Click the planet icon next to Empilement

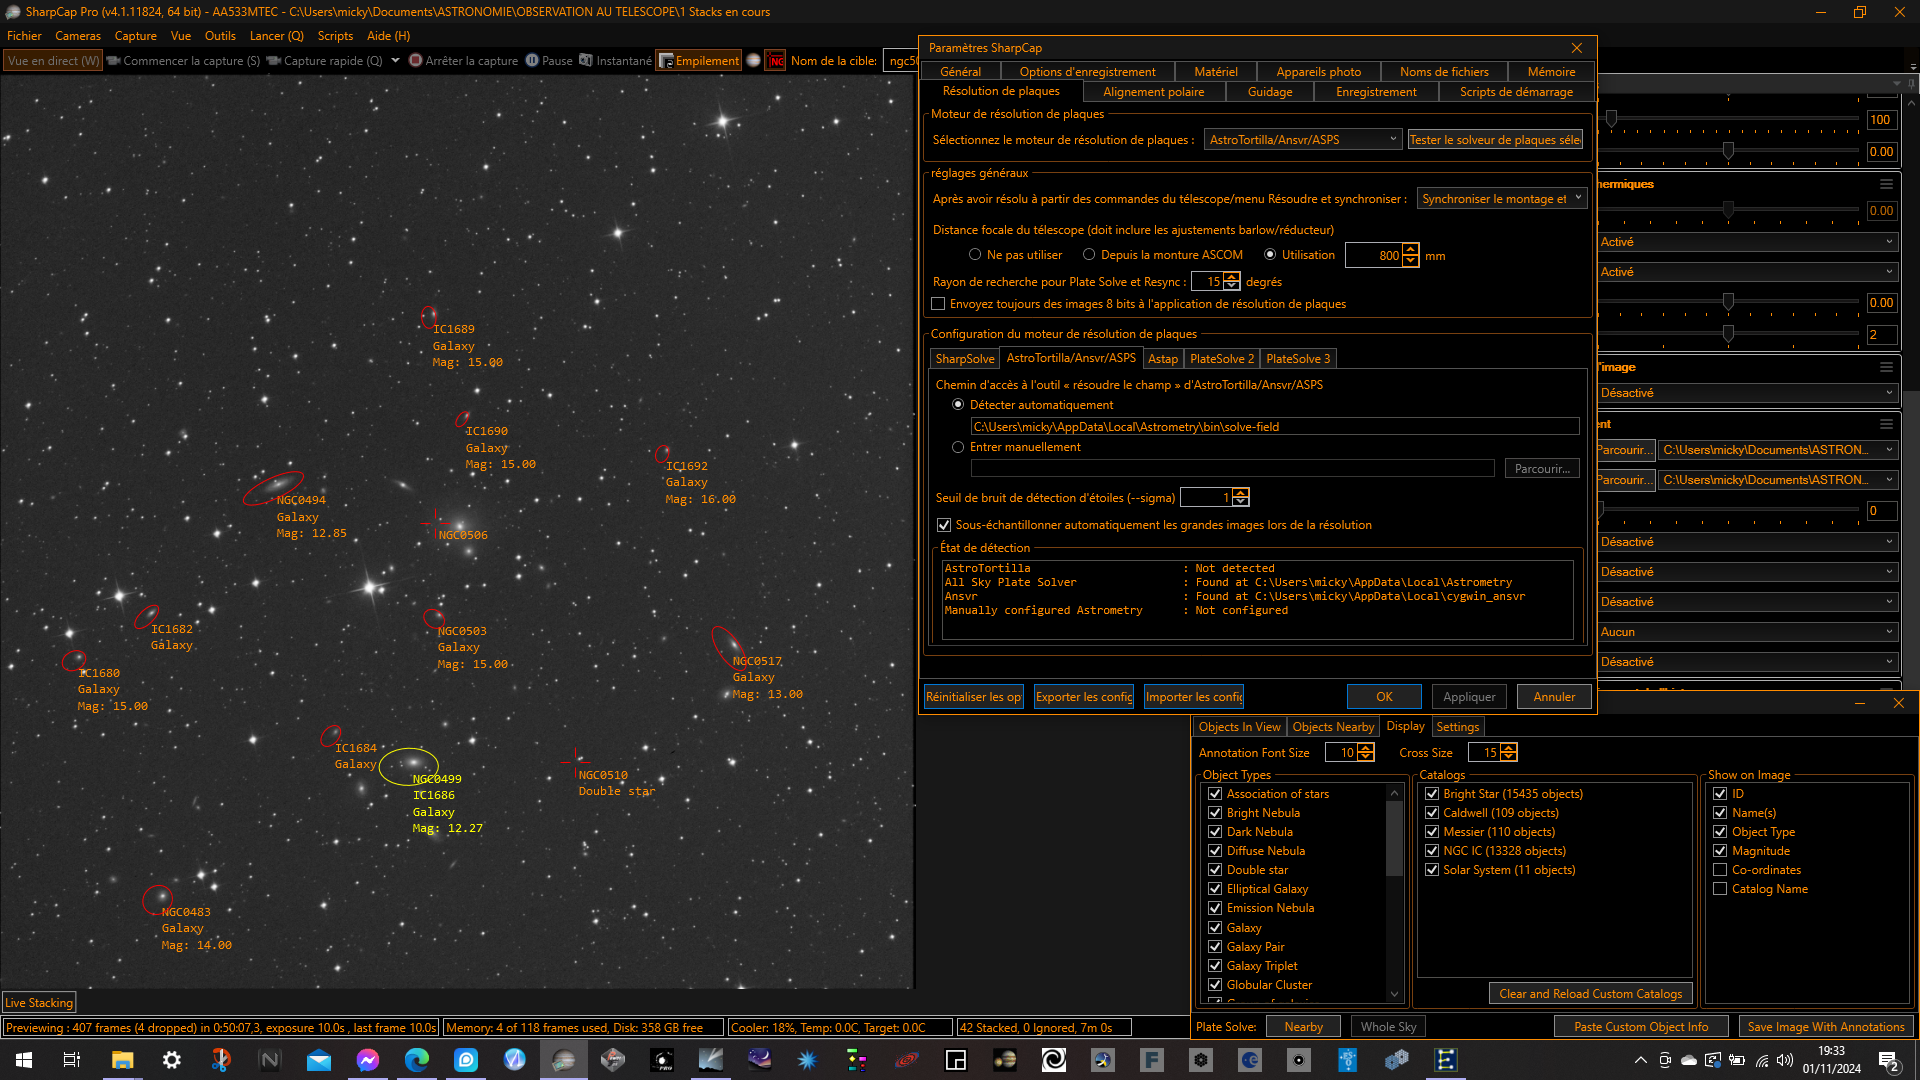pos(754,61)
